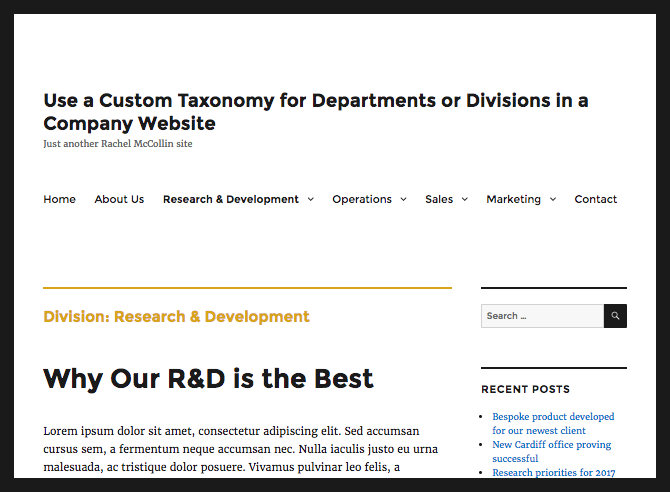The image size is (670, 492).
Task: Expand the Marketing submenu chevron
Action: 553,199
